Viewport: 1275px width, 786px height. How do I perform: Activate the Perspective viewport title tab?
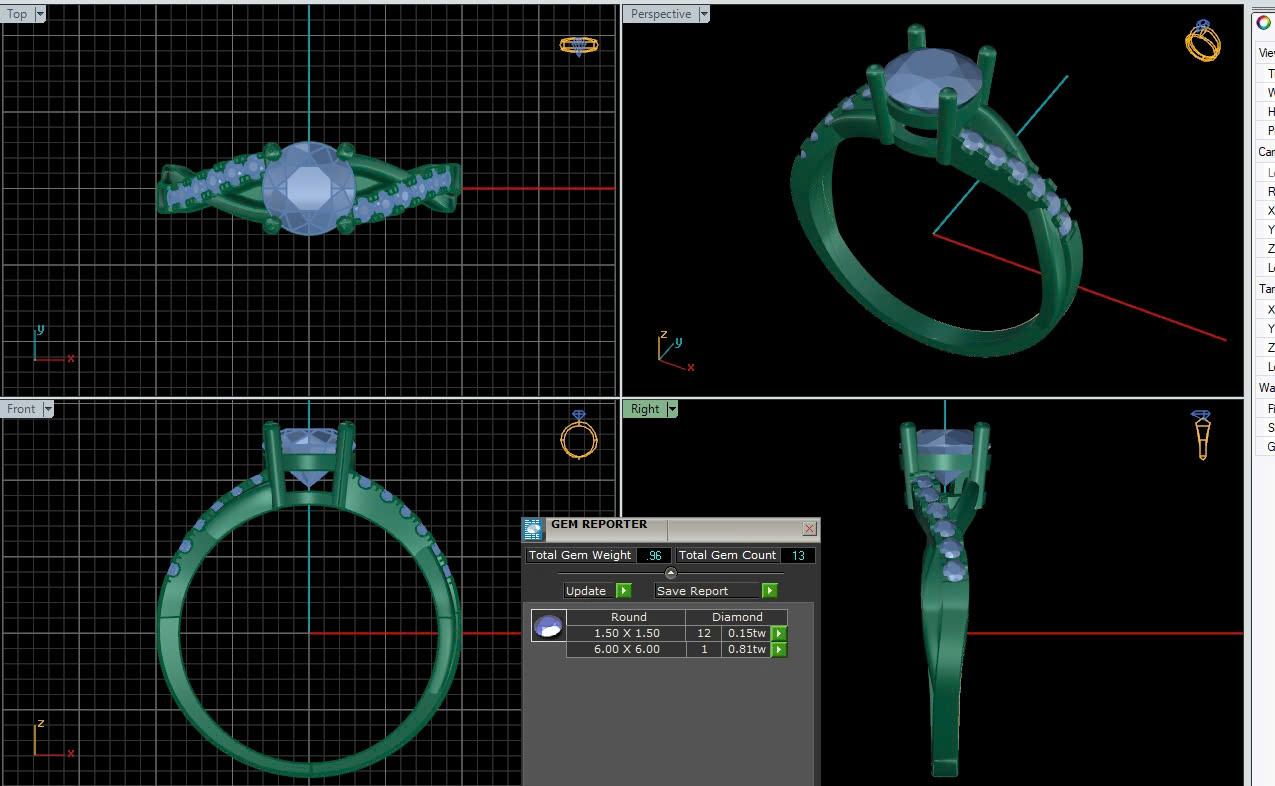pyautogui.click(x=660, y=14)
